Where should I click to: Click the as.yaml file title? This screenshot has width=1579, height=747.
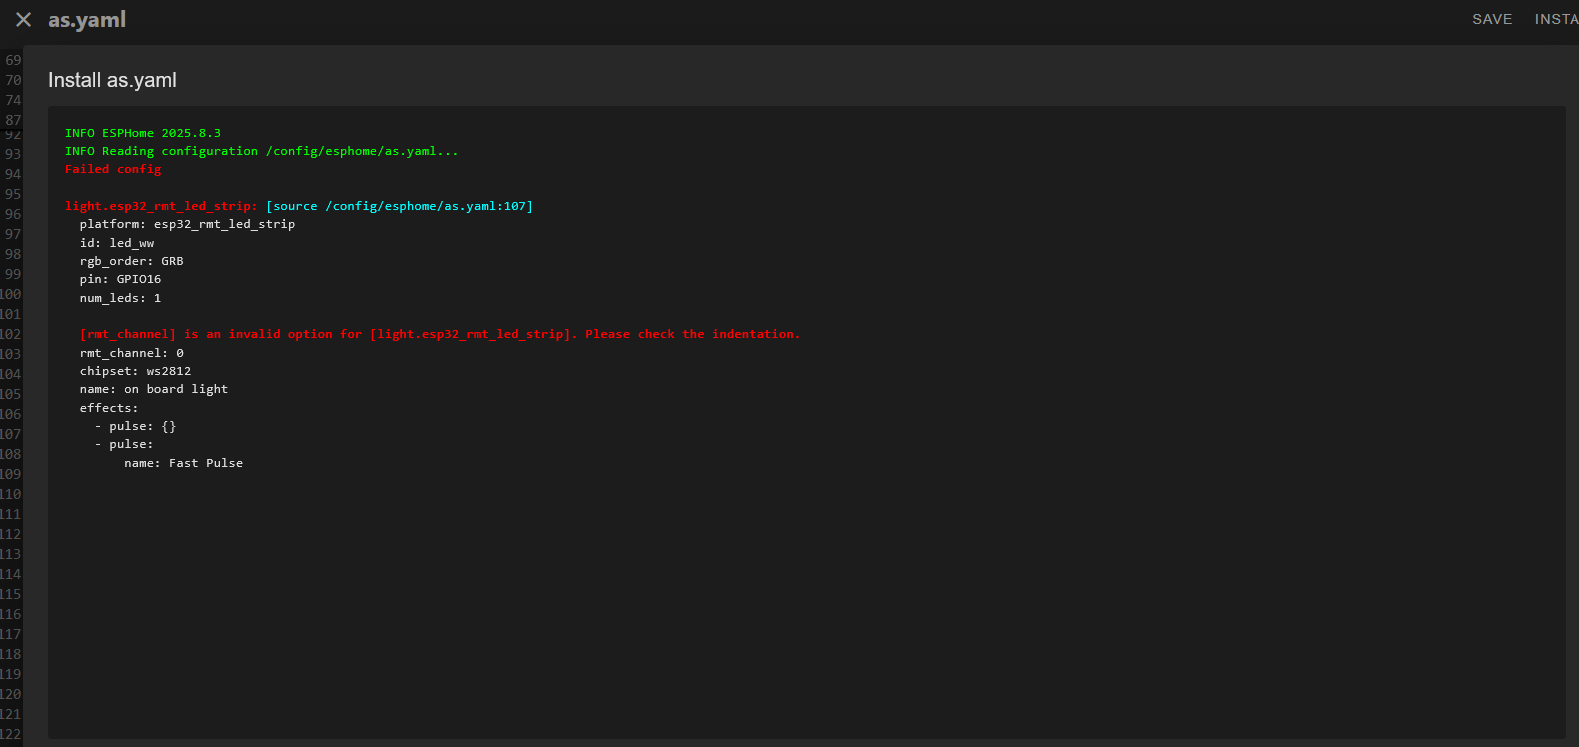tap(87, 20)
